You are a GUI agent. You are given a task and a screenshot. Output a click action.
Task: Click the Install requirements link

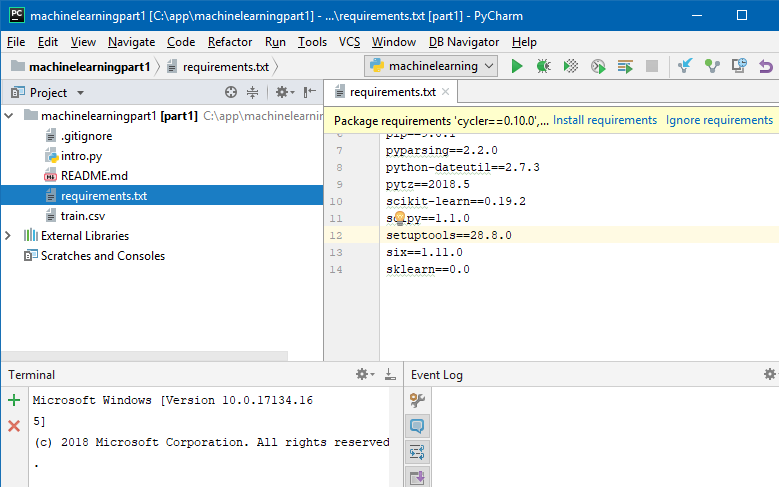605,120
